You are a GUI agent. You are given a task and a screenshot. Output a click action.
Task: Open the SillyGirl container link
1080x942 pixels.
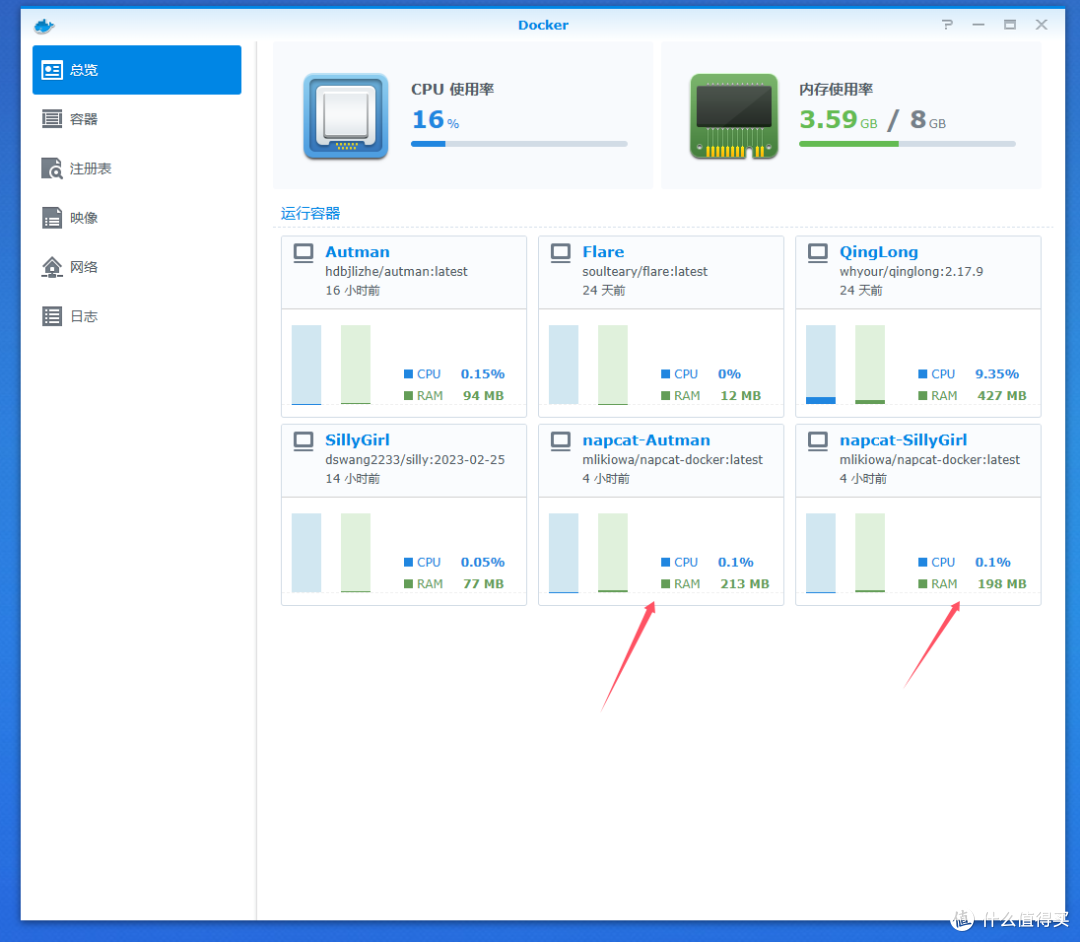point(357,441)
